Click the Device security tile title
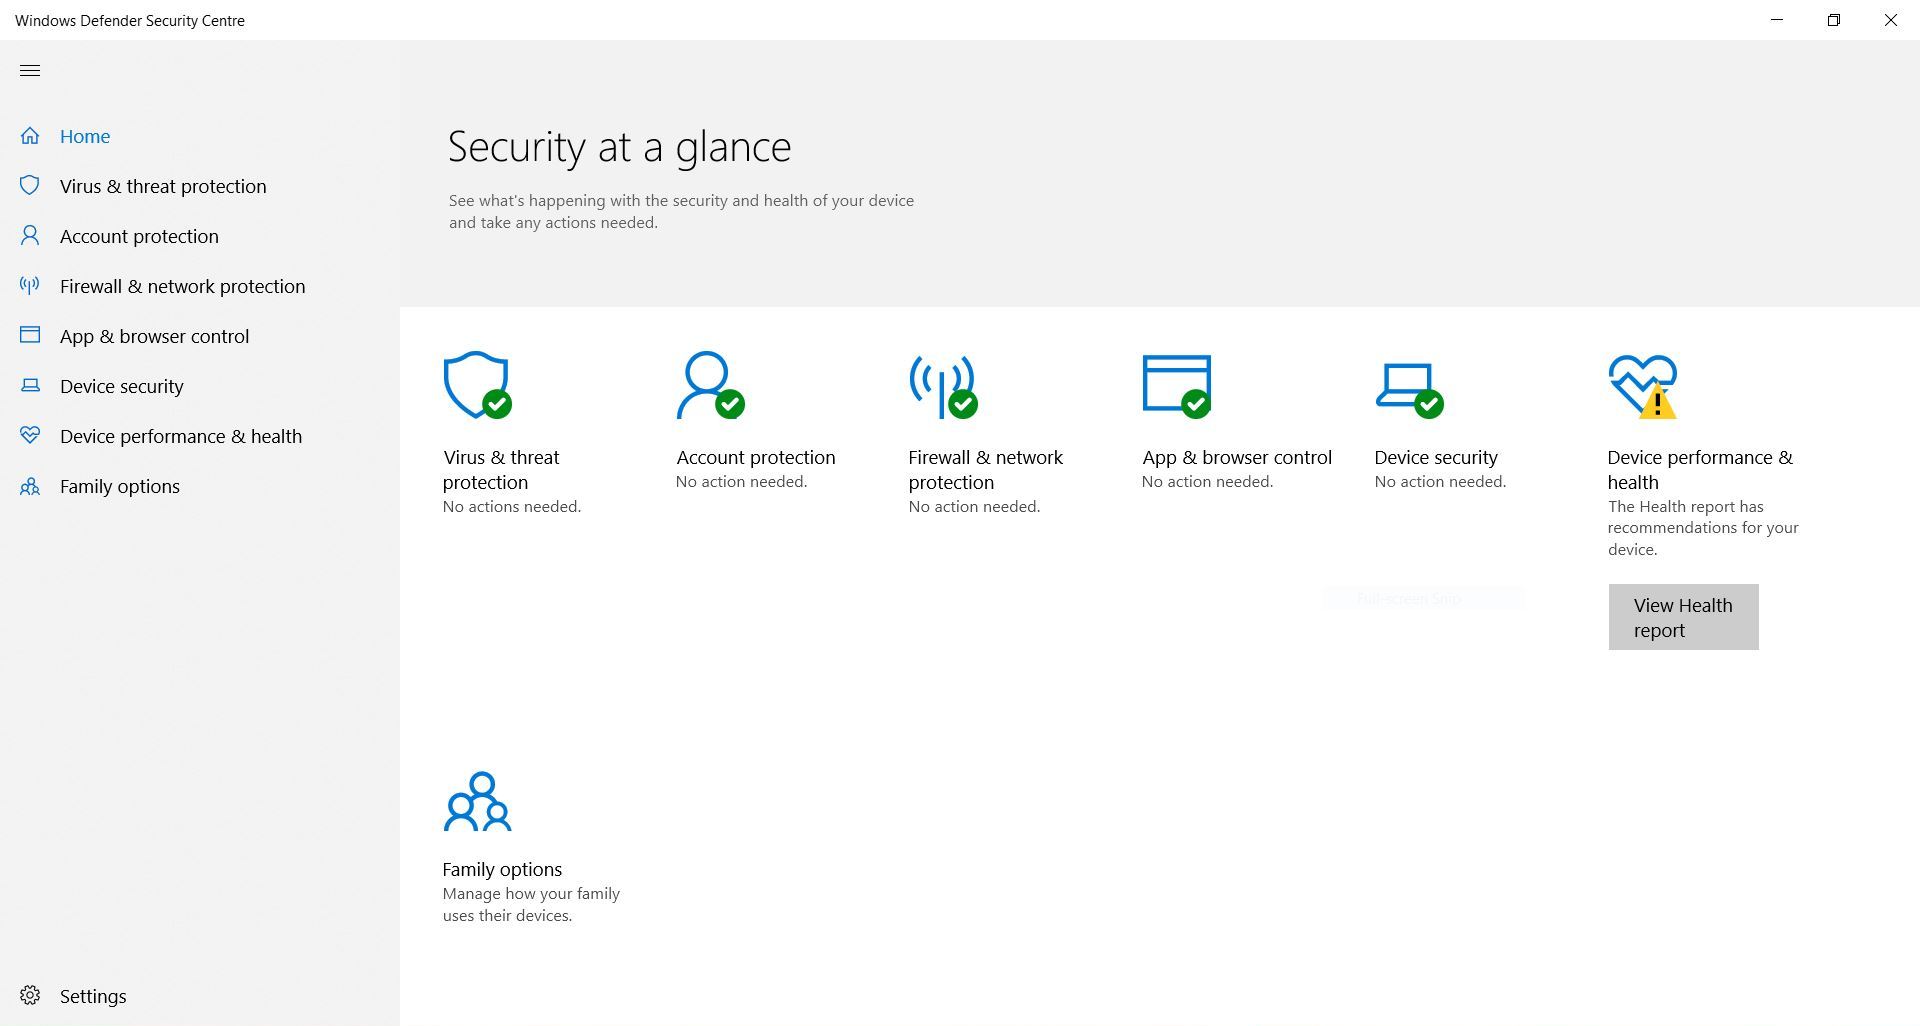The width and height of the screenshot is (1920, 1026). 1436,457
